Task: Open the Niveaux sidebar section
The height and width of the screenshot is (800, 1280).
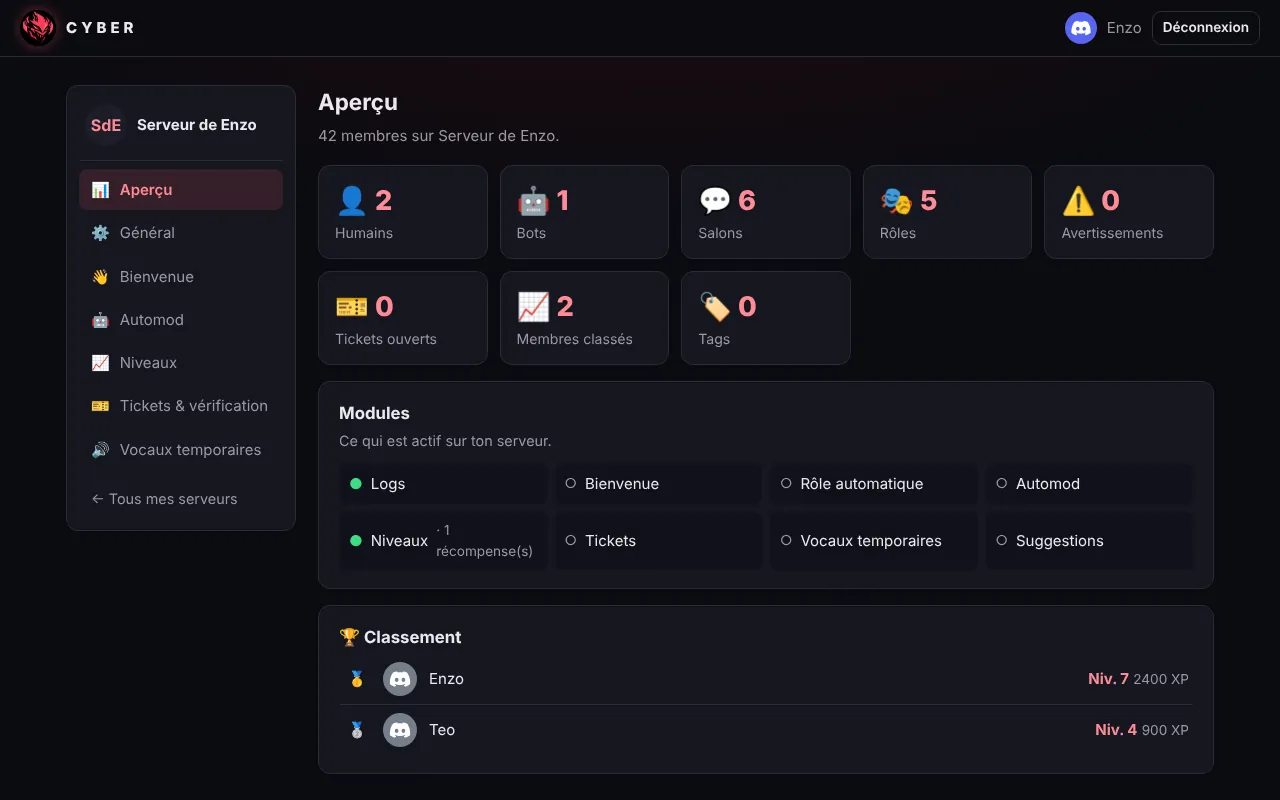Action: click(181, 363)
